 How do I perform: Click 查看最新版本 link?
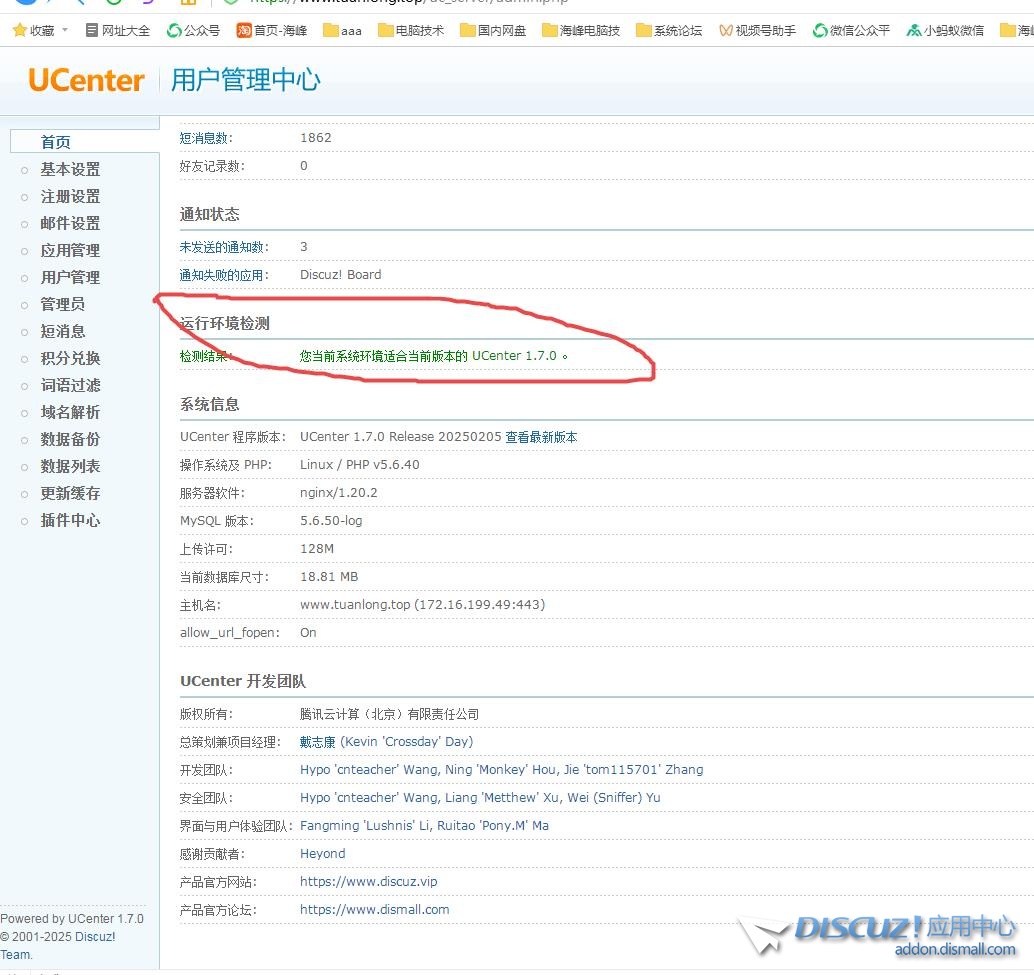pos(541,437)
